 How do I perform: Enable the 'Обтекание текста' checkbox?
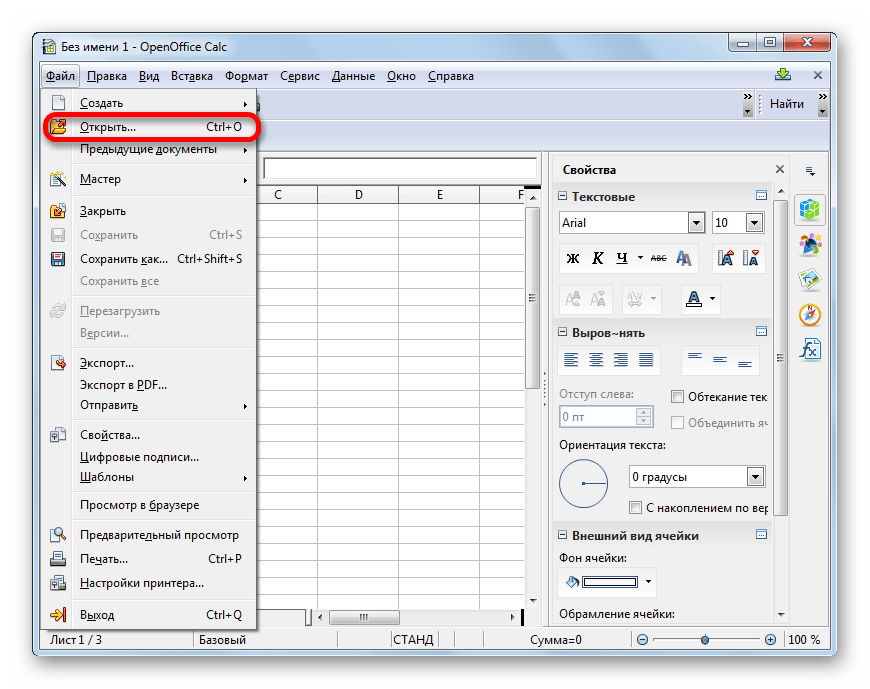pos(678,397)
